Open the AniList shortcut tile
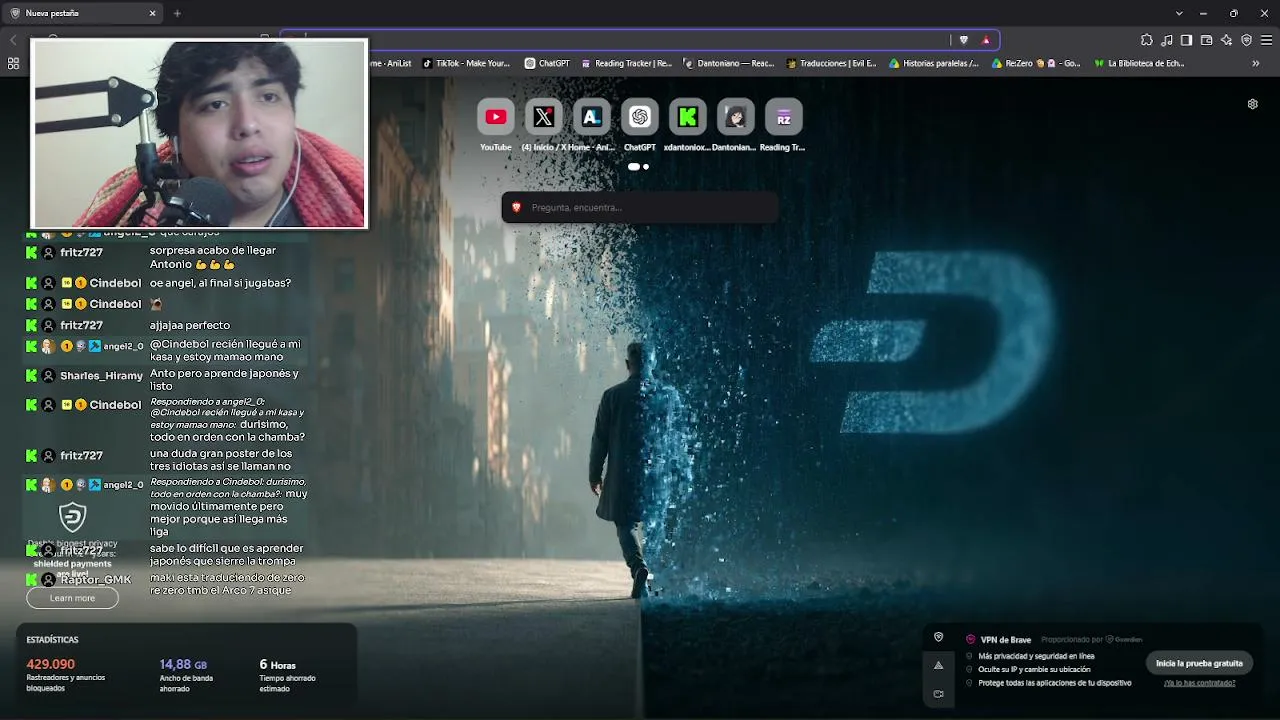 pos(591,117)
